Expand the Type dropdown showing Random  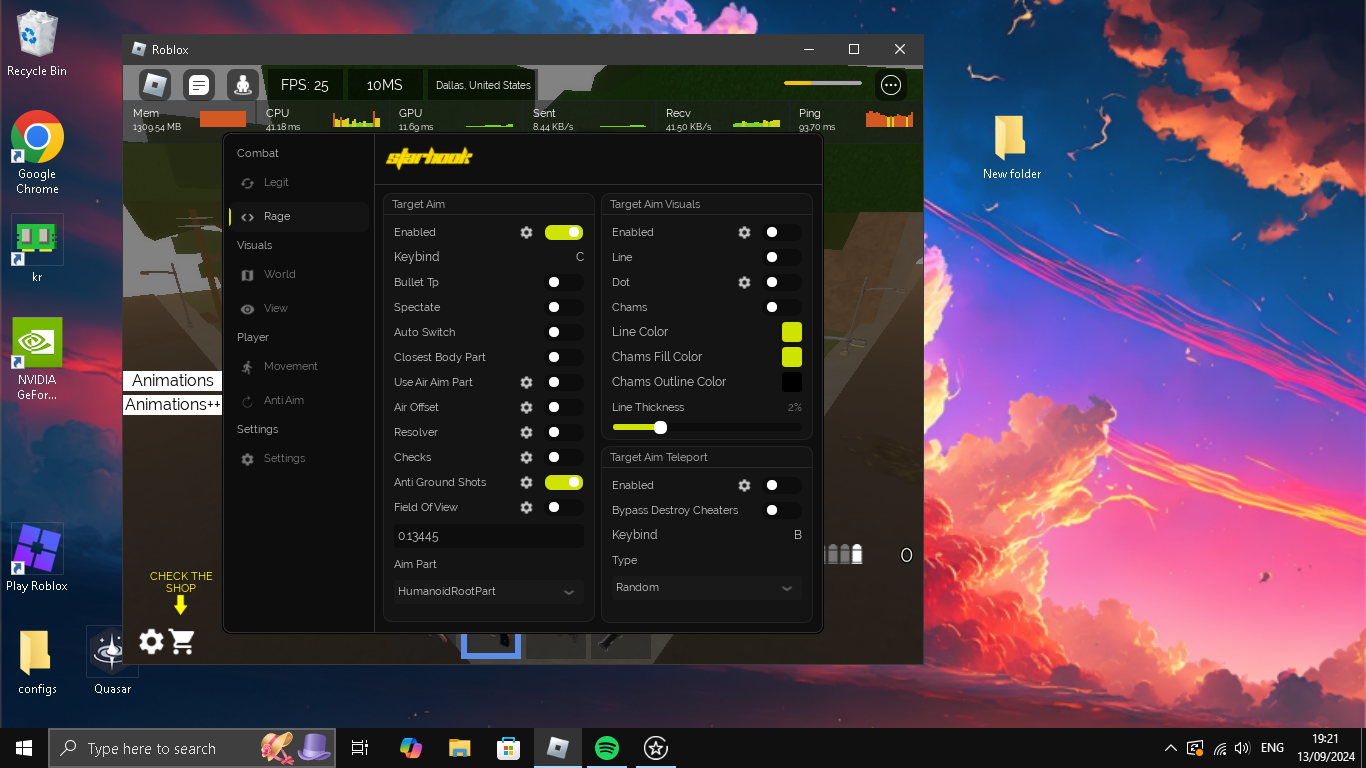(x=706, y=587)
